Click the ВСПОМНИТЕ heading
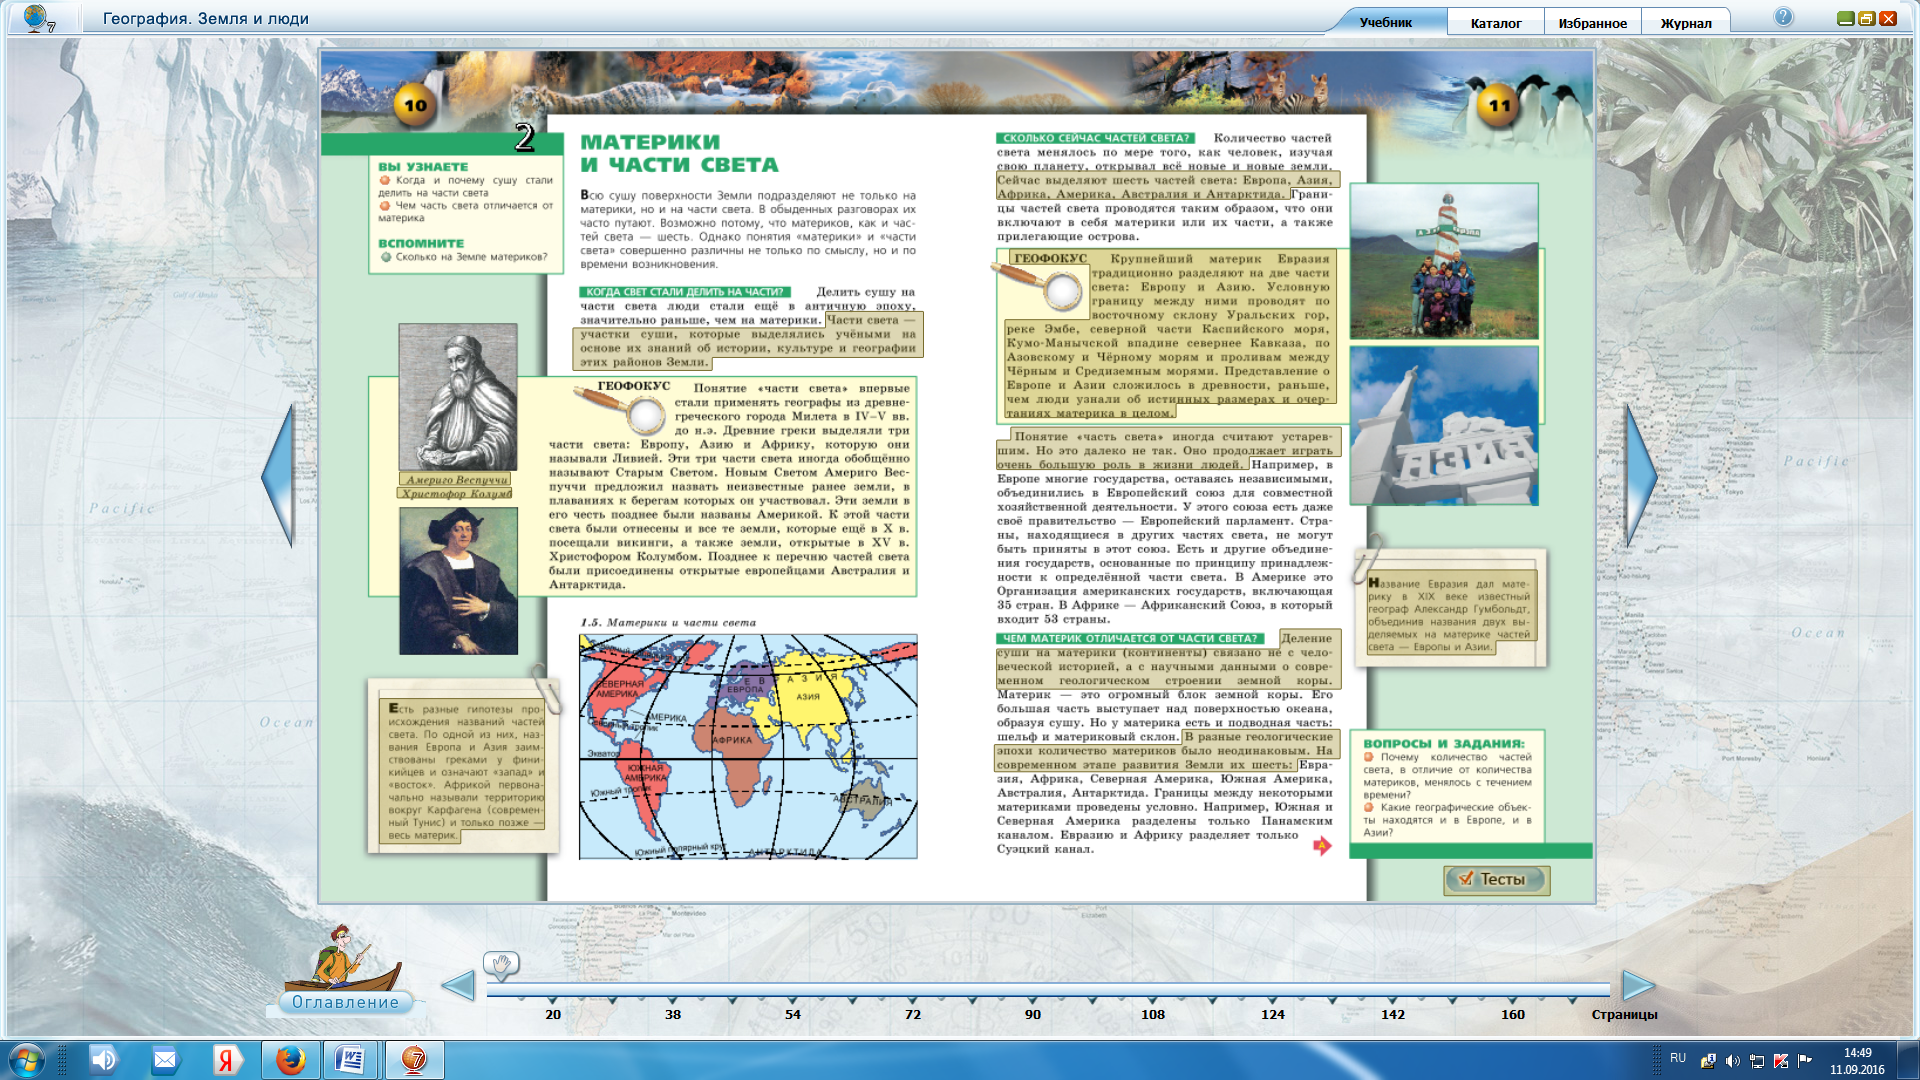Screen dimensions: 1920x1080 point(421,243)
